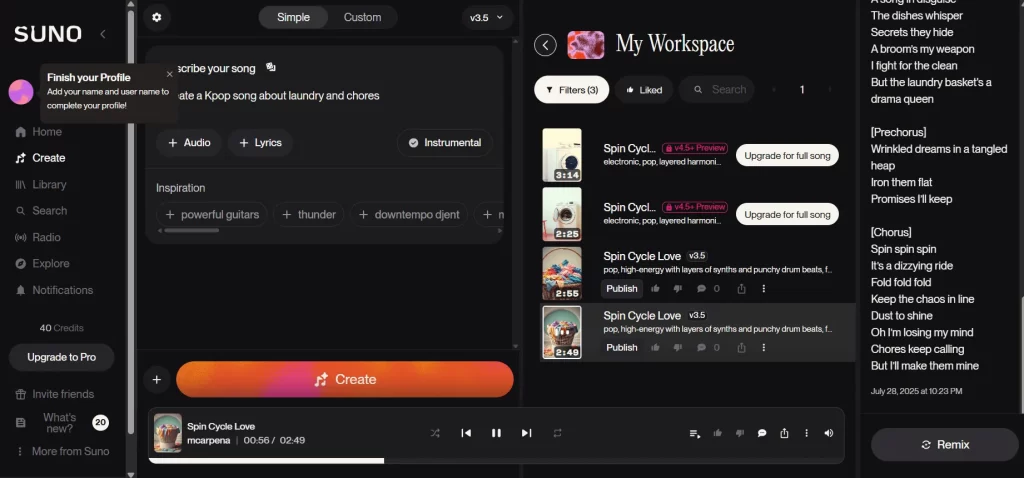Switch to the Custom tab
This screenshot has width=1024, height=478.
coord(362,17)
